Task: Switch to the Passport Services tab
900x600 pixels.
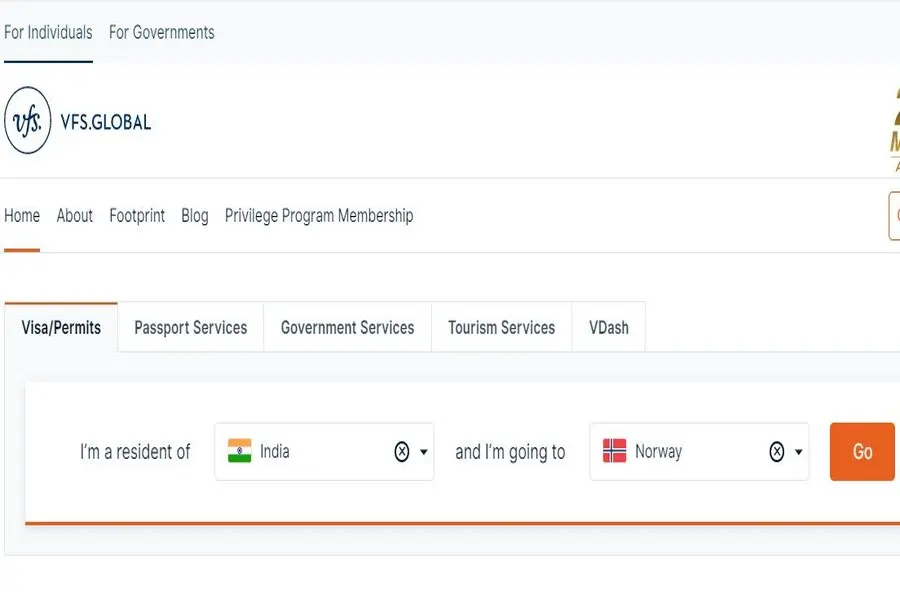Action: [191, 327]
